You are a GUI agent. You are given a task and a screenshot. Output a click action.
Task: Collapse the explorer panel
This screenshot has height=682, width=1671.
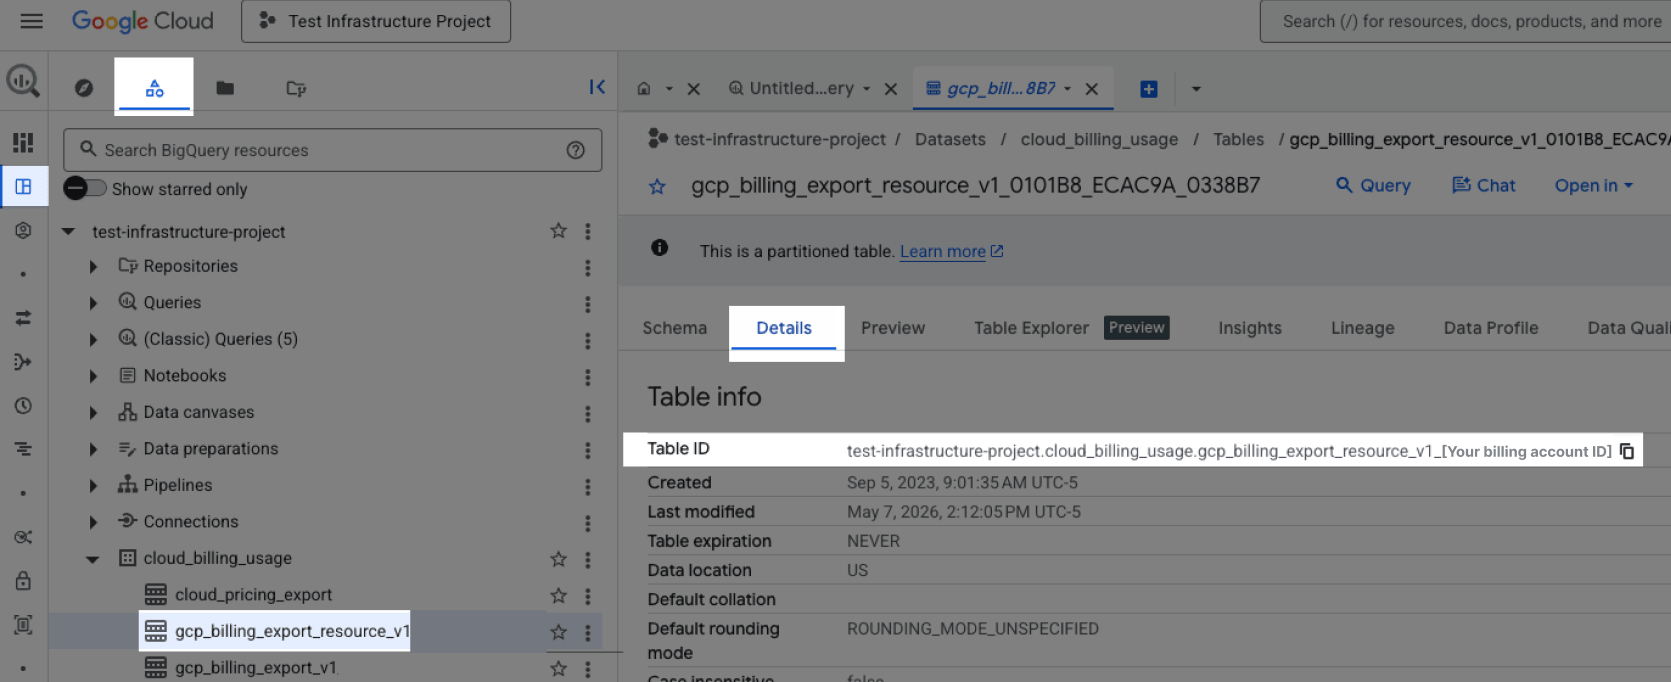[x=597, y=87]
